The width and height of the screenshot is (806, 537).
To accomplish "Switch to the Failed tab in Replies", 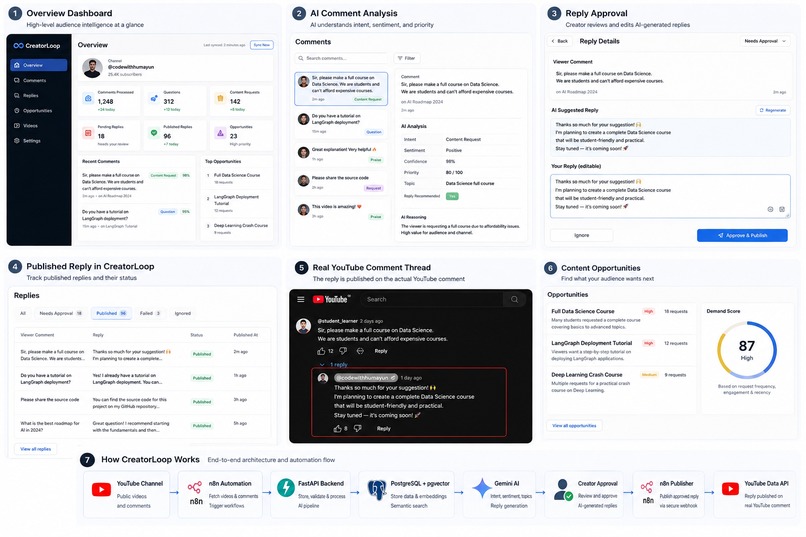I will coord(150,313).
